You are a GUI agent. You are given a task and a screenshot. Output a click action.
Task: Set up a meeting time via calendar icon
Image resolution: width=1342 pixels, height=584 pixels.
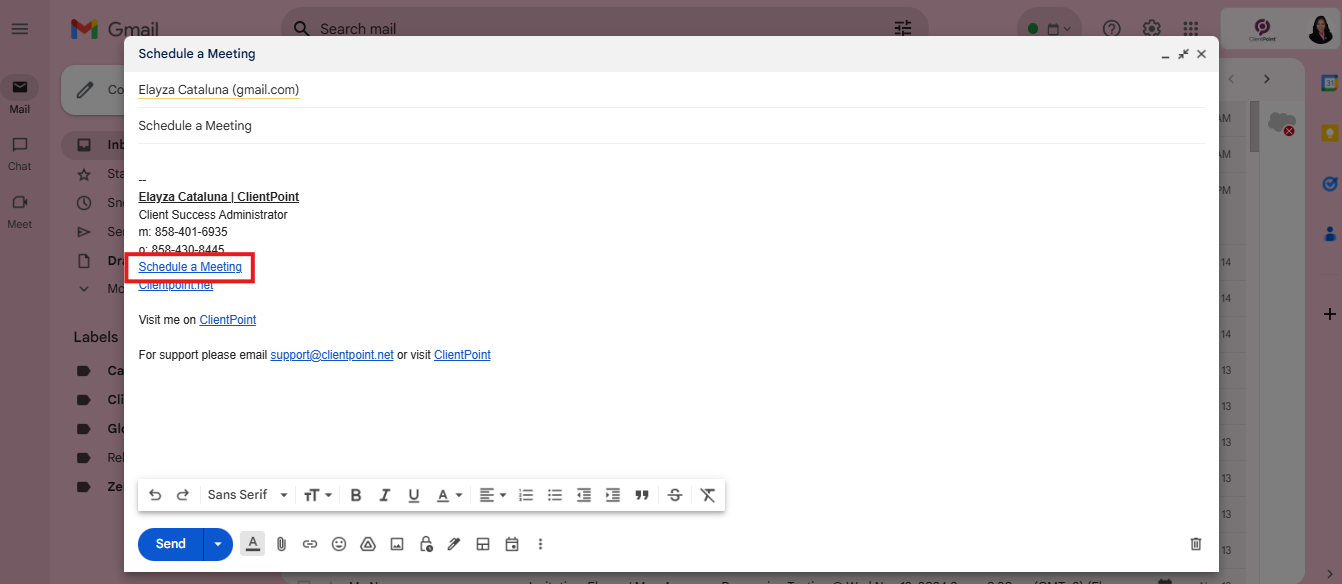pos(512,544)
